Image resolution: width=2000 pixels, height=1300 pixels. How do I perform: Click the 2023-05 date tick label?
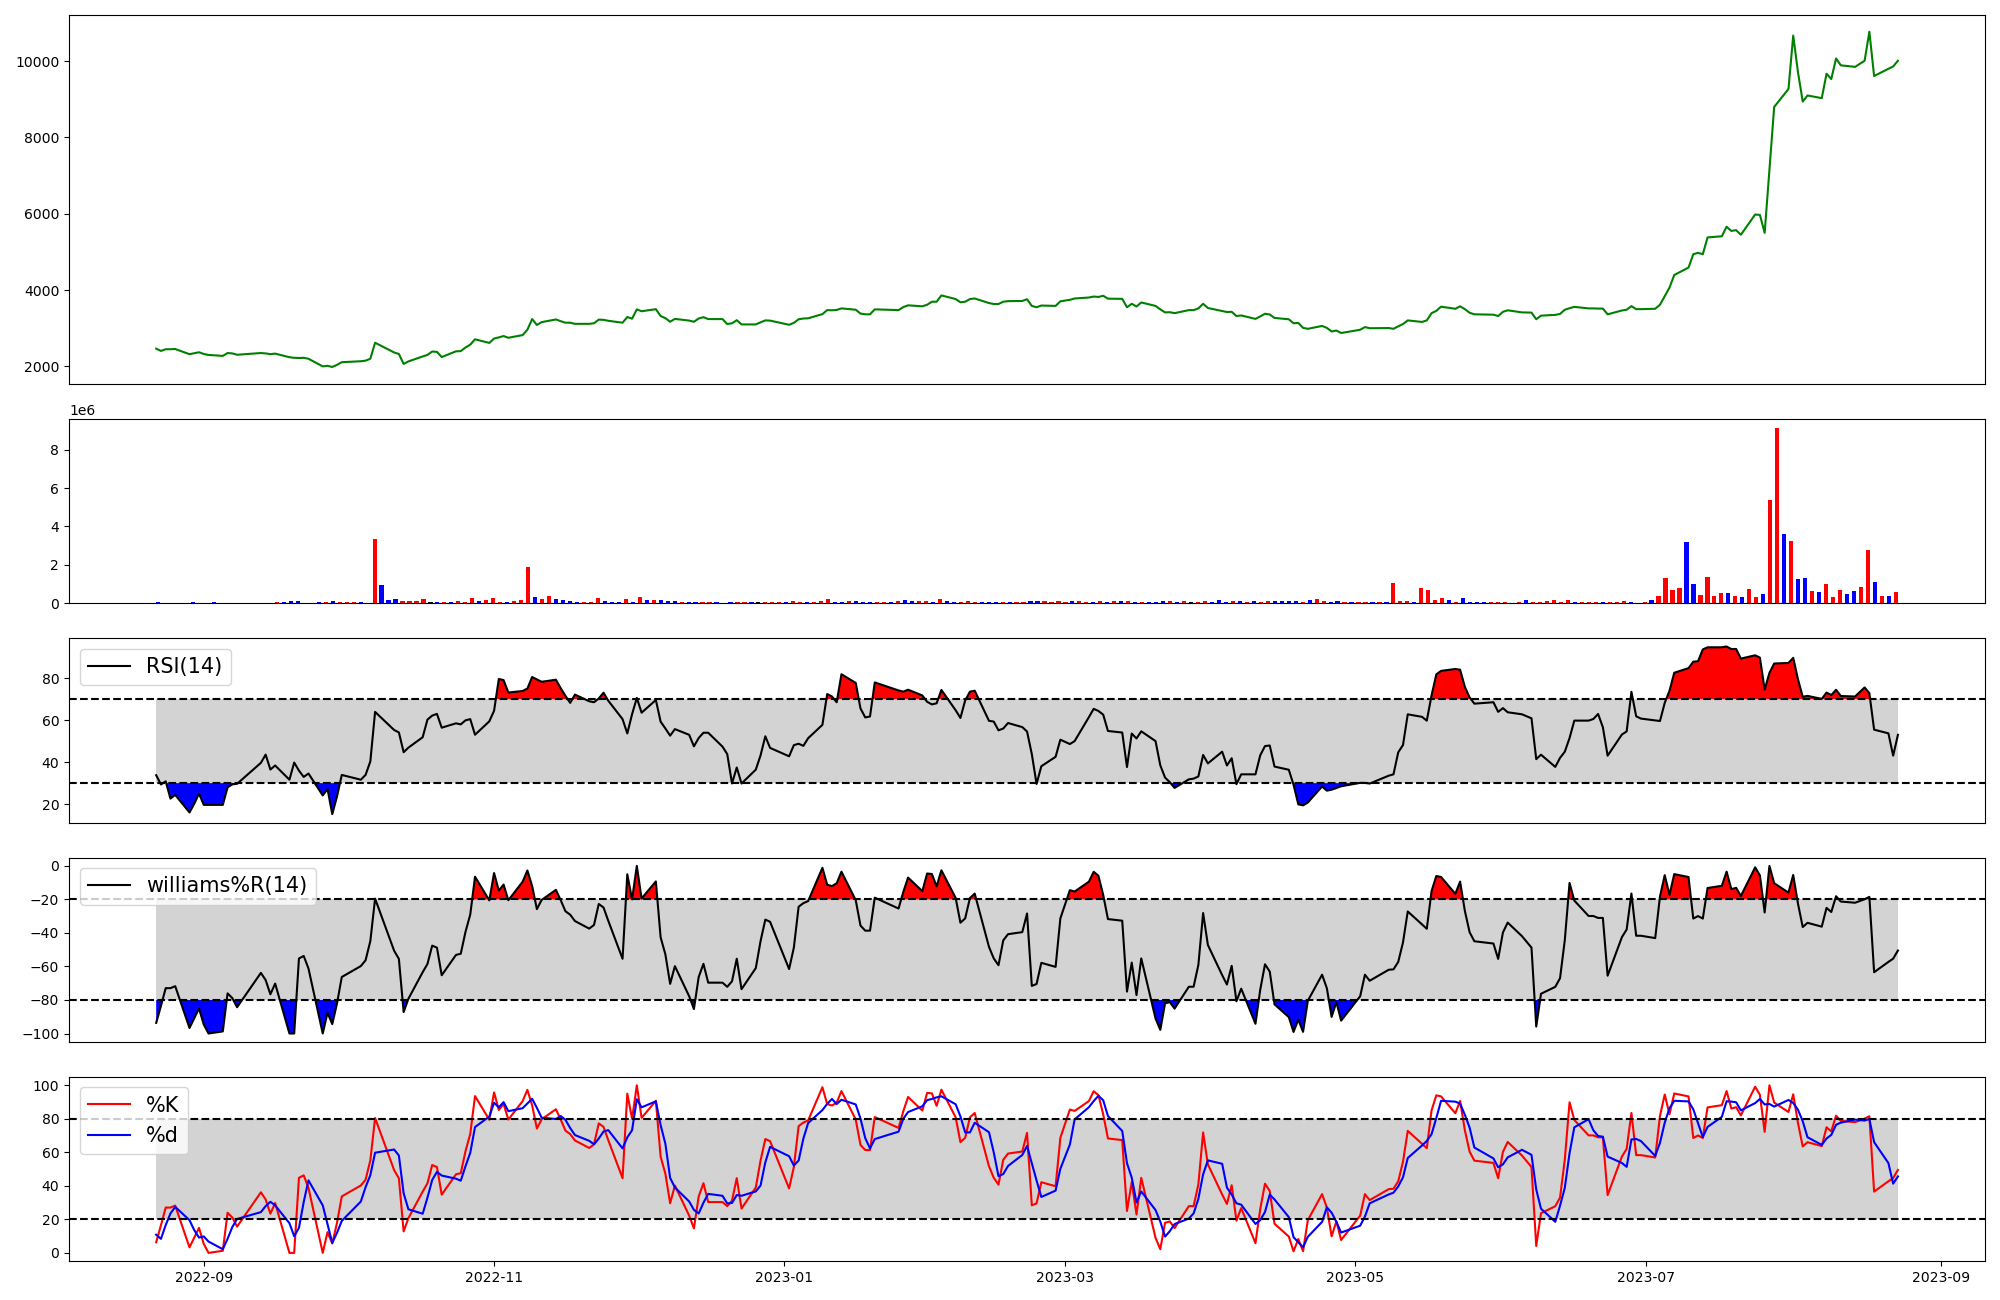(1355, 1277)
